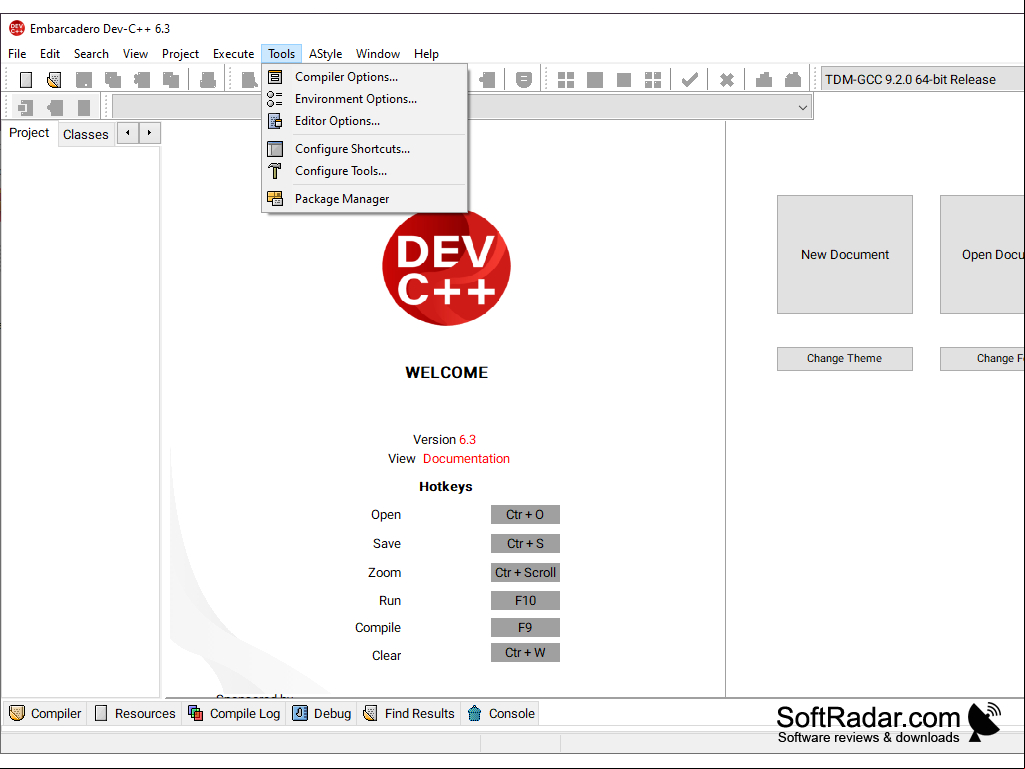Click the Ctr + Scroll hotkey box
This screenshot has width=1025, height=769.
[525, 572]
